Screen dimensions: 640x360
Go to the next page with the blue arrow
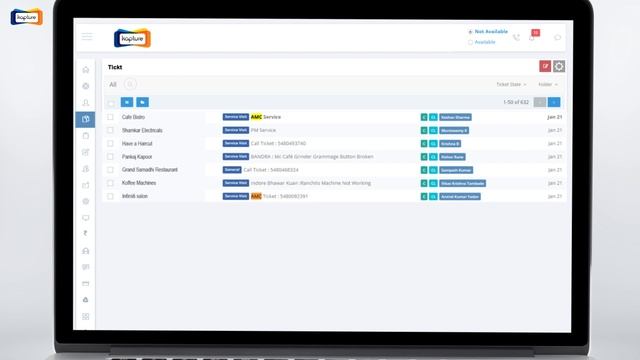point(554,102)
